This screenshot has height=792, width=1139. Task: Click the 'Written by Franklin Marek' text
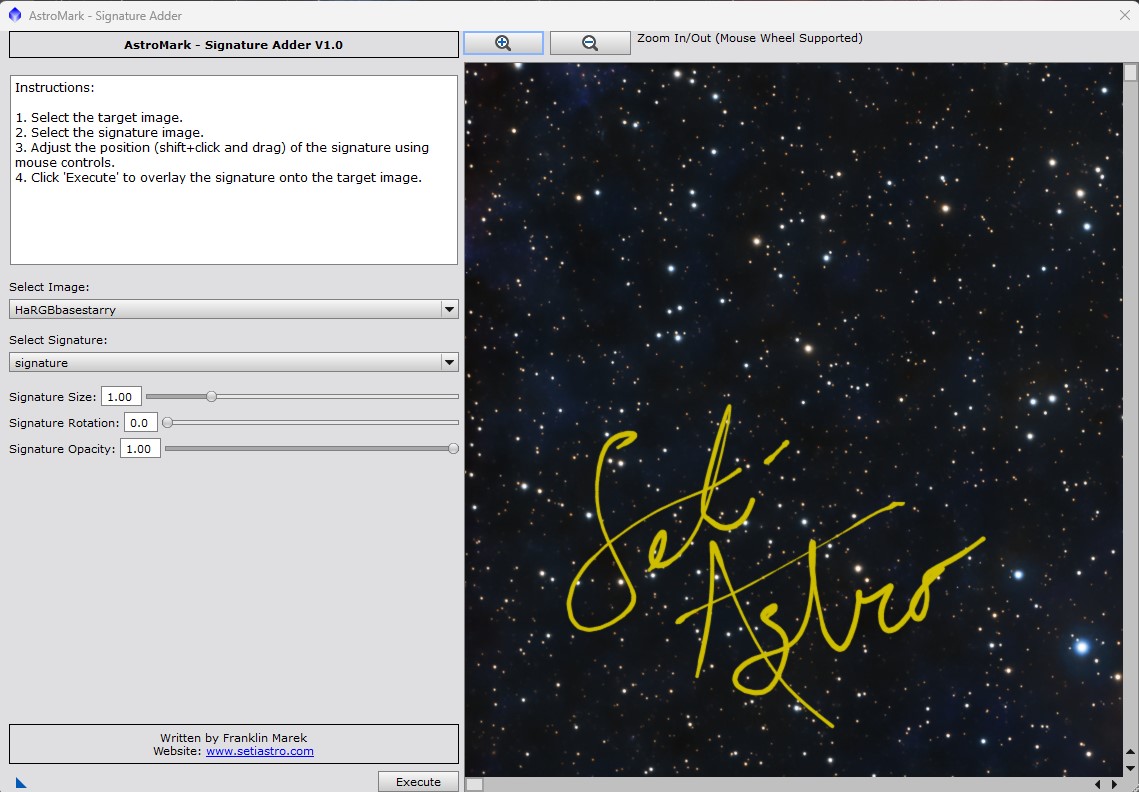coord(234,738)
